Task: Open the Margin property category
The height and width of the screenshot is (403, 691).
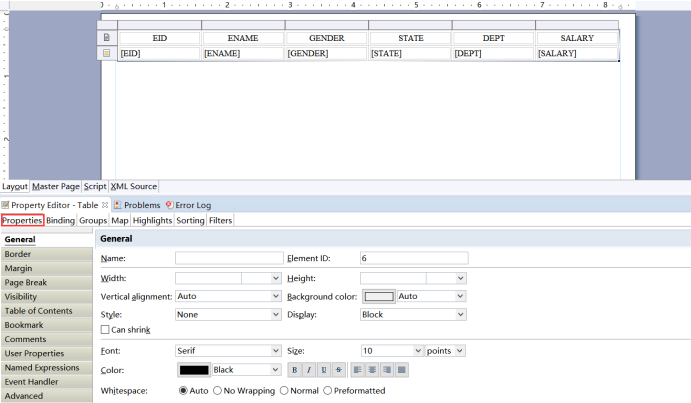Action: [47, 268]
